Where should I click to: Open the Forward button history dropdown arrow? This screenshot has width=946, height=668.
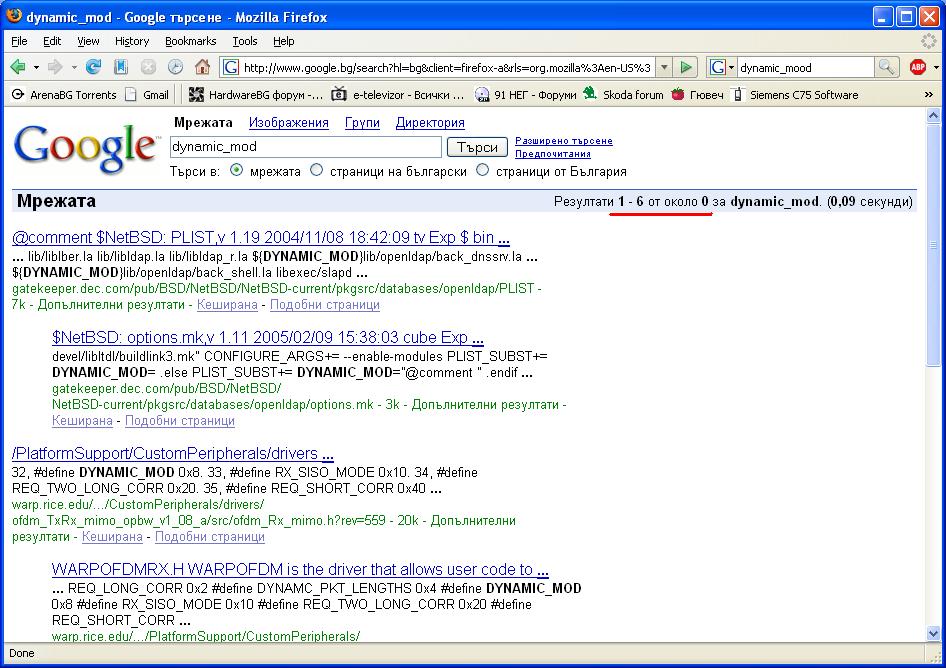[74, 68]
